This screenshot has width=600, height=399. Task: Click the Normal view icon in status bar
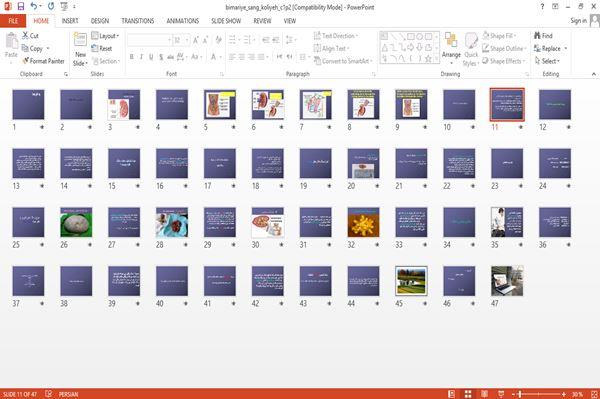pyautogui.click(x=452, y=394)
